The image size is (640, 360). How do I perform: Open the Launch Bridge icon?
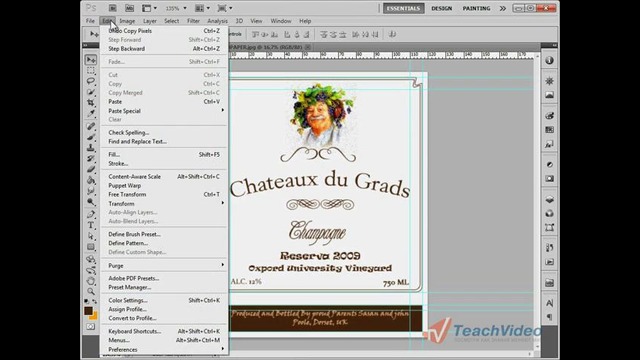pos(112,8)
